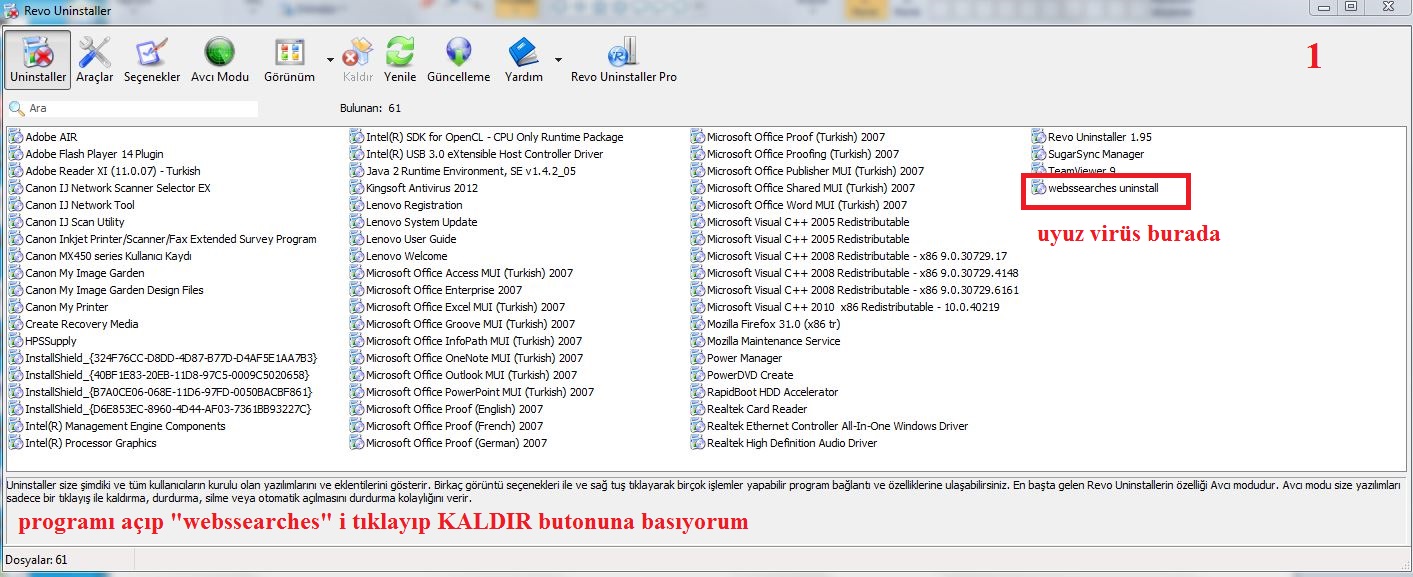1413x577 pixels.
Task: Click the Kaldır uninstall button
Action: click(x=358, y=59)
